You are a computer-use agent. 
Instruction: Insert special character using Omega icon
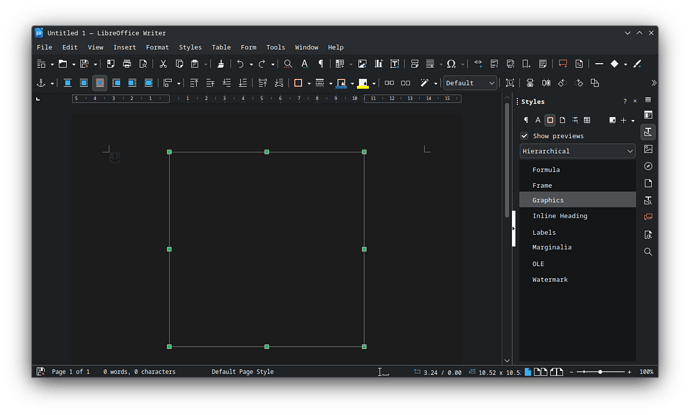pyautogui.click(x=451, y=64)
